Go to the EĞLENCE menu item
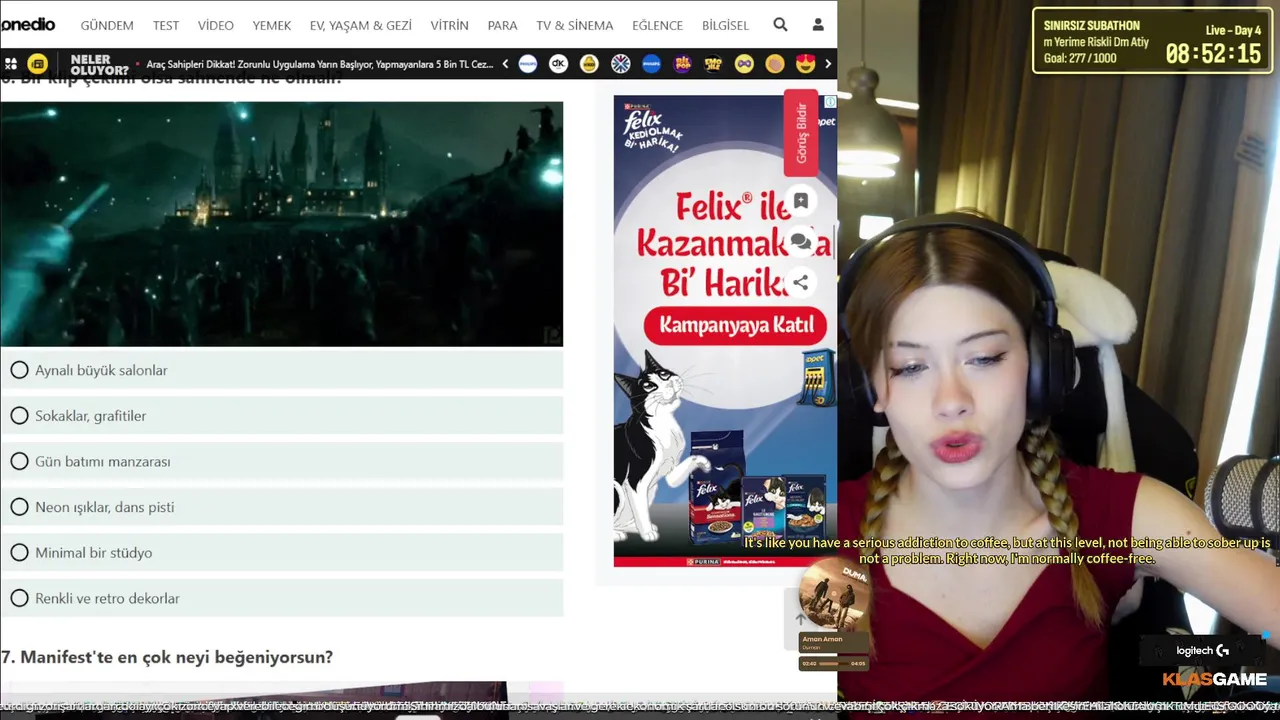This screenshot has width=1280, height=720. tap(658, 26)
